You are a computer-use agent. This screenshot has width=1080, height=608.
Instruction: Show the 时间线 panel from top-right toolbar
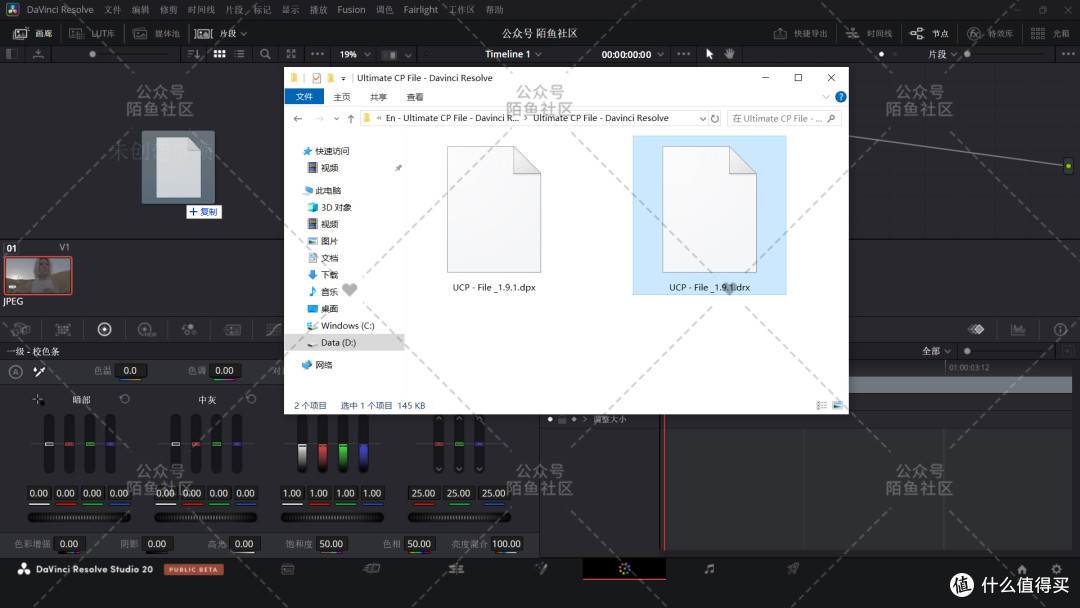click(869, 33)
